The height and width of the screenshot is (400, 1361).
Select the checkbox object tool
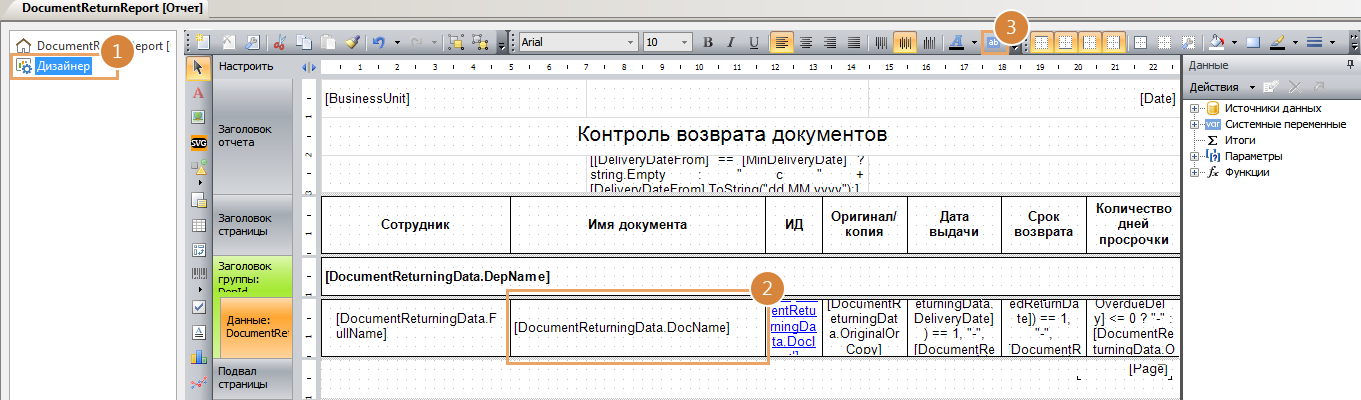pos(198,306)
